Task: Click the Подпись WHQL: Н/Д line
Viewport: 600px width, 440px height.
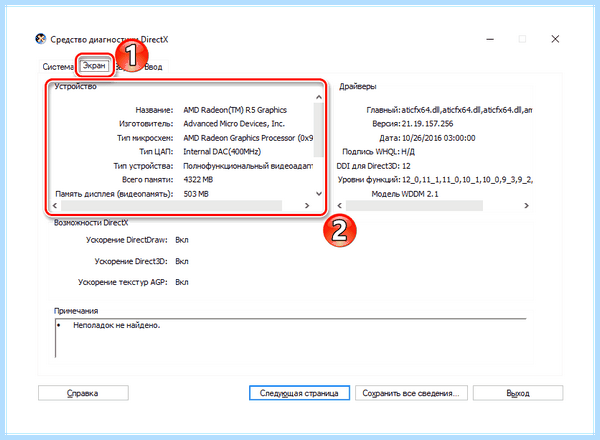Action: point(378,152)
